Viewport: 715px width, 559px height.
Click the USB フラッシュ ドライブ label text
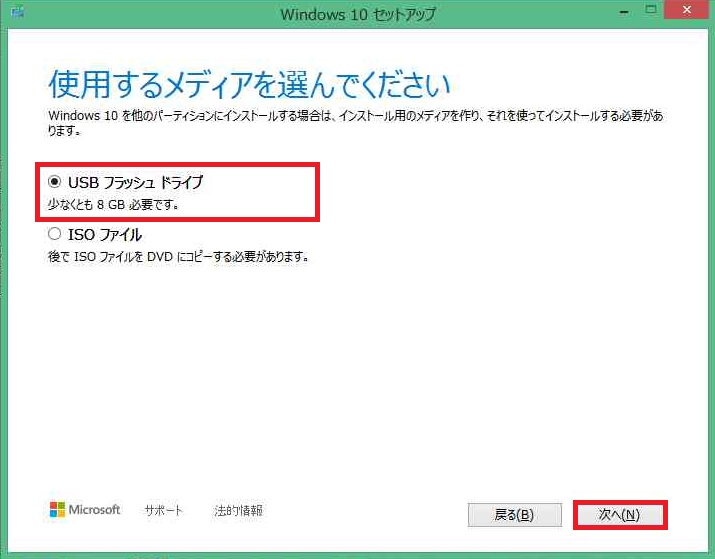click(x=135, y=182)
